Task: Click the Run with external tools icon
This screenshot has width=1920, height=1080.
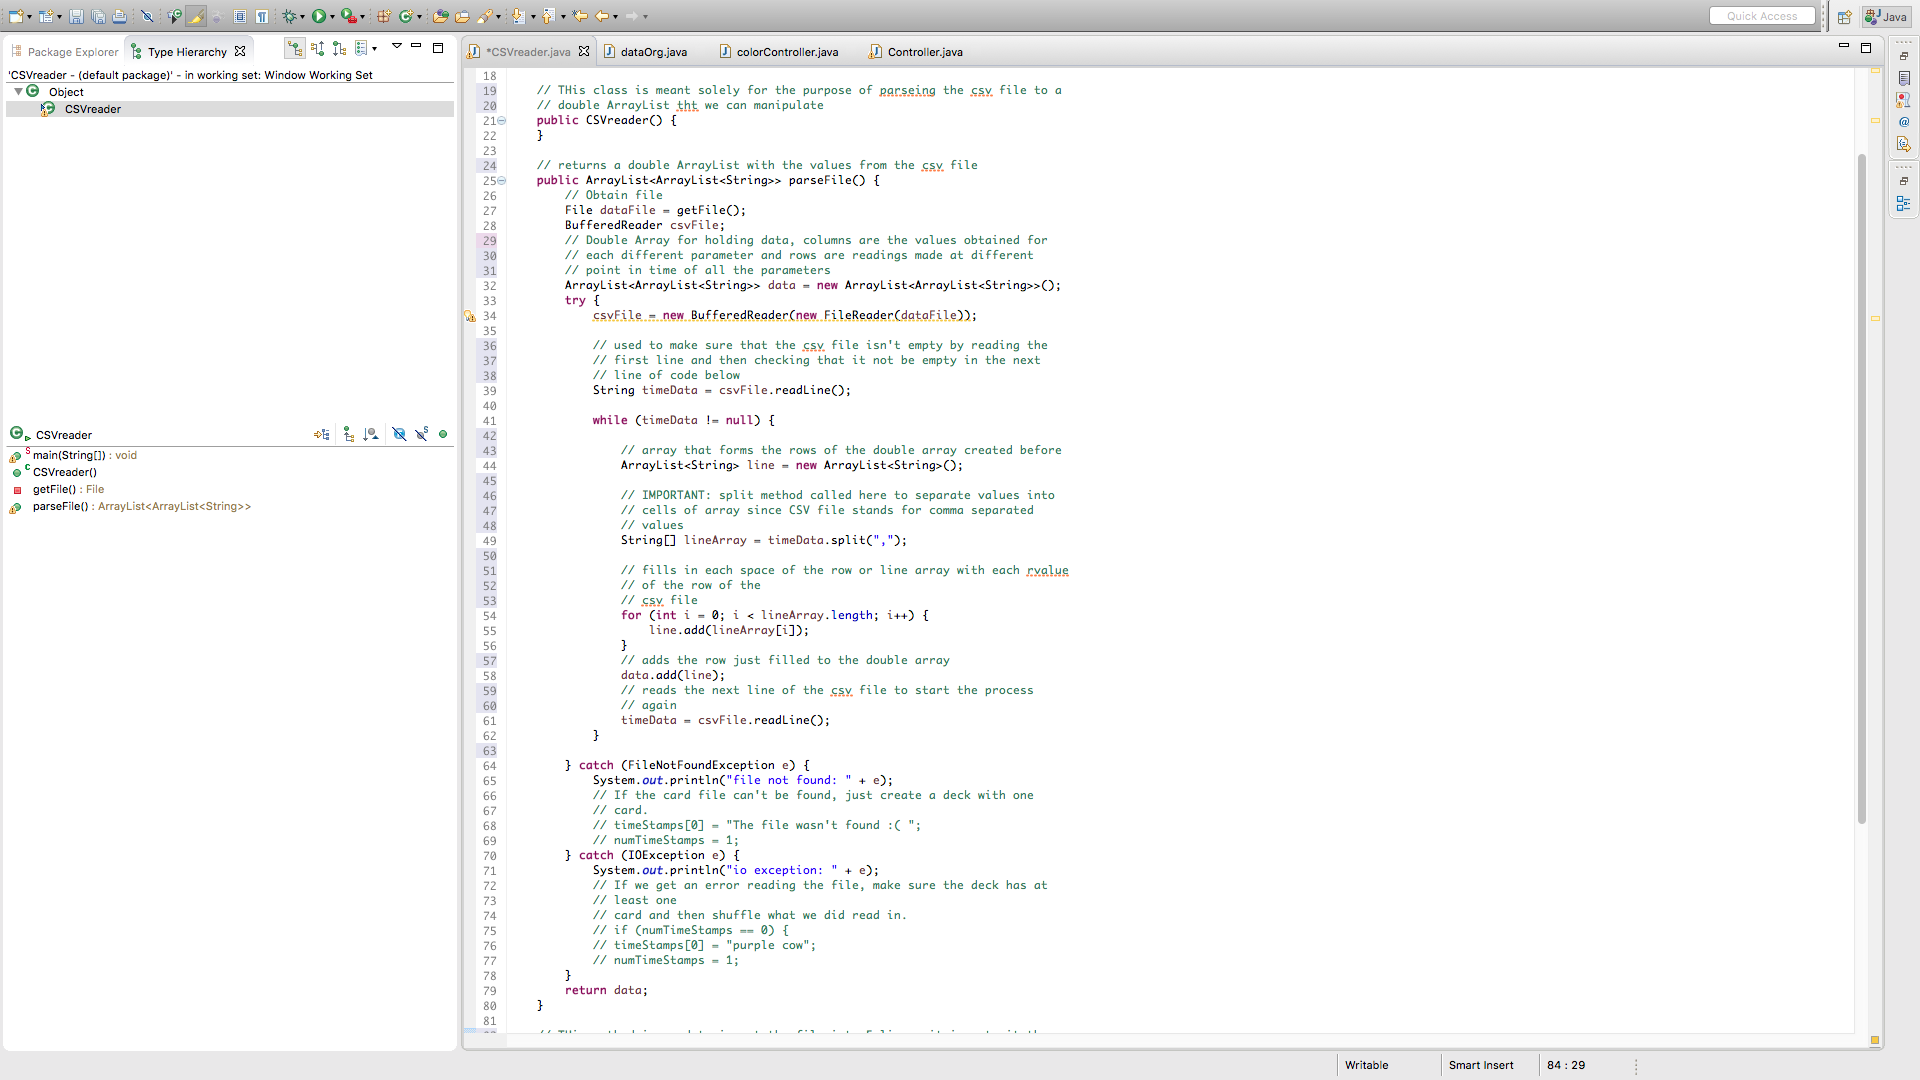Action: [348, 16]
